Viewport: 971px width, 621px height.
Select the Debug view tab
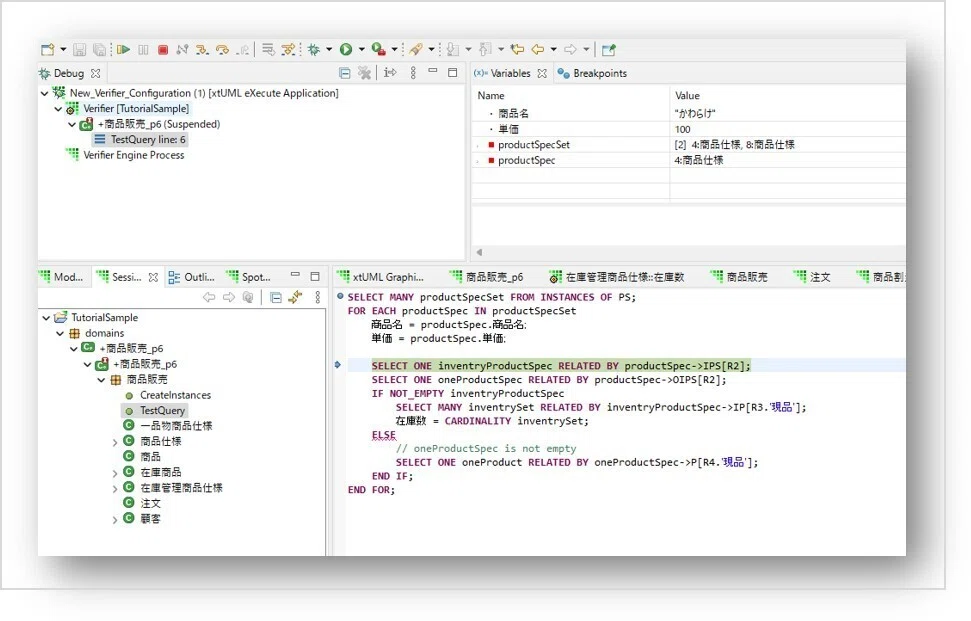69,73
